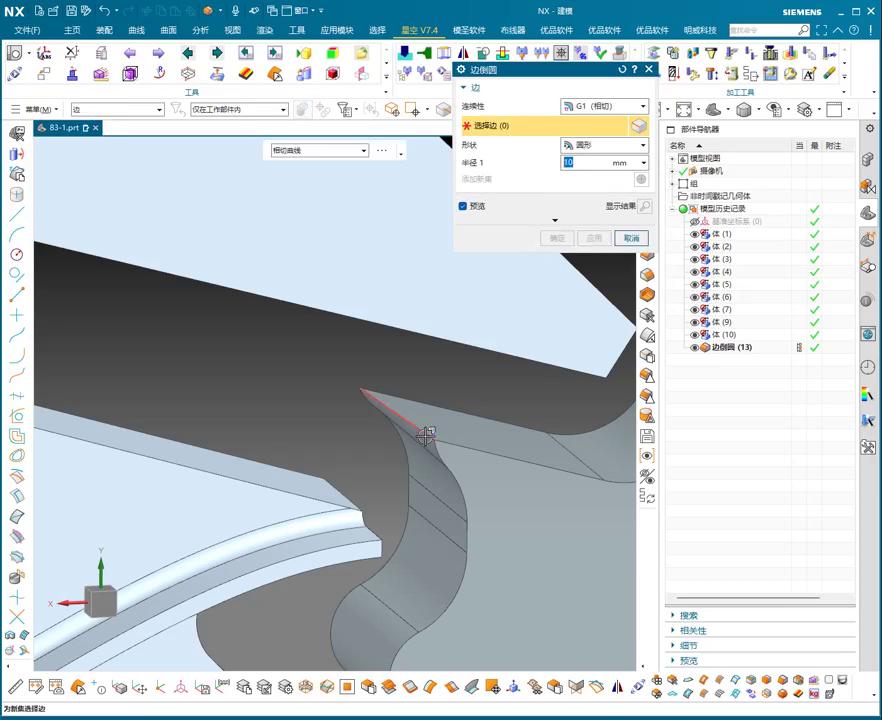Click the 显示结果 magnifier icon

[644, 207]
